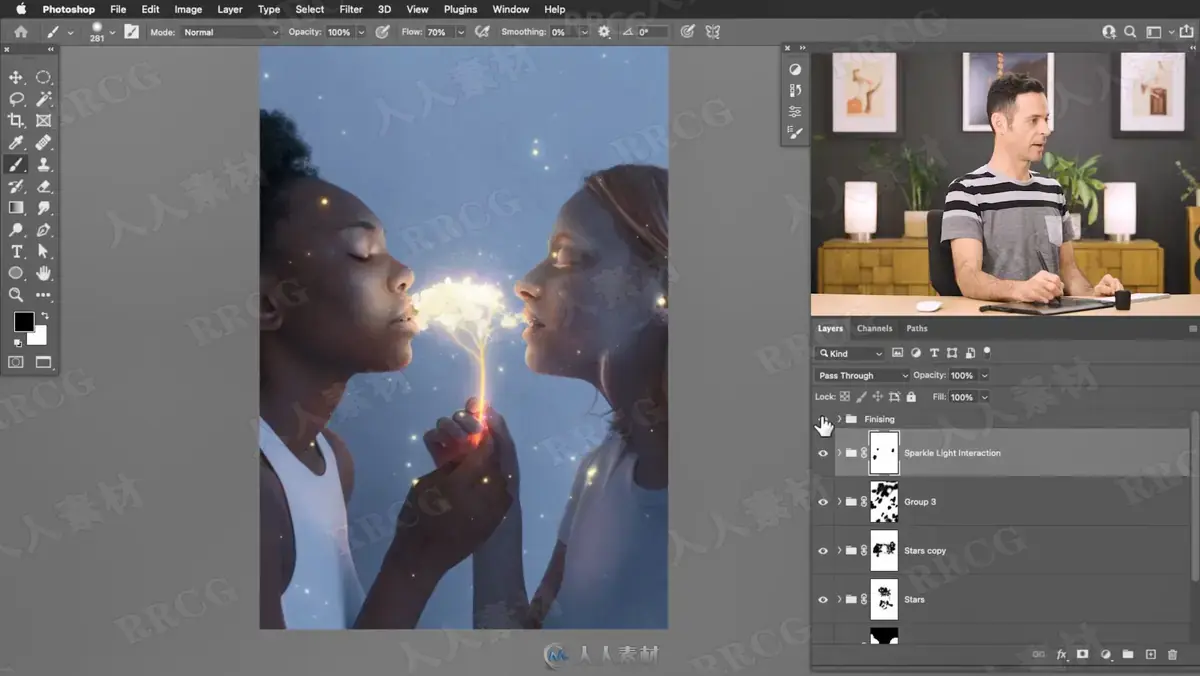This screenshot has width=1200, height=676.
Task: Open the brush Opacity slider dropdown
Action: 361,32
